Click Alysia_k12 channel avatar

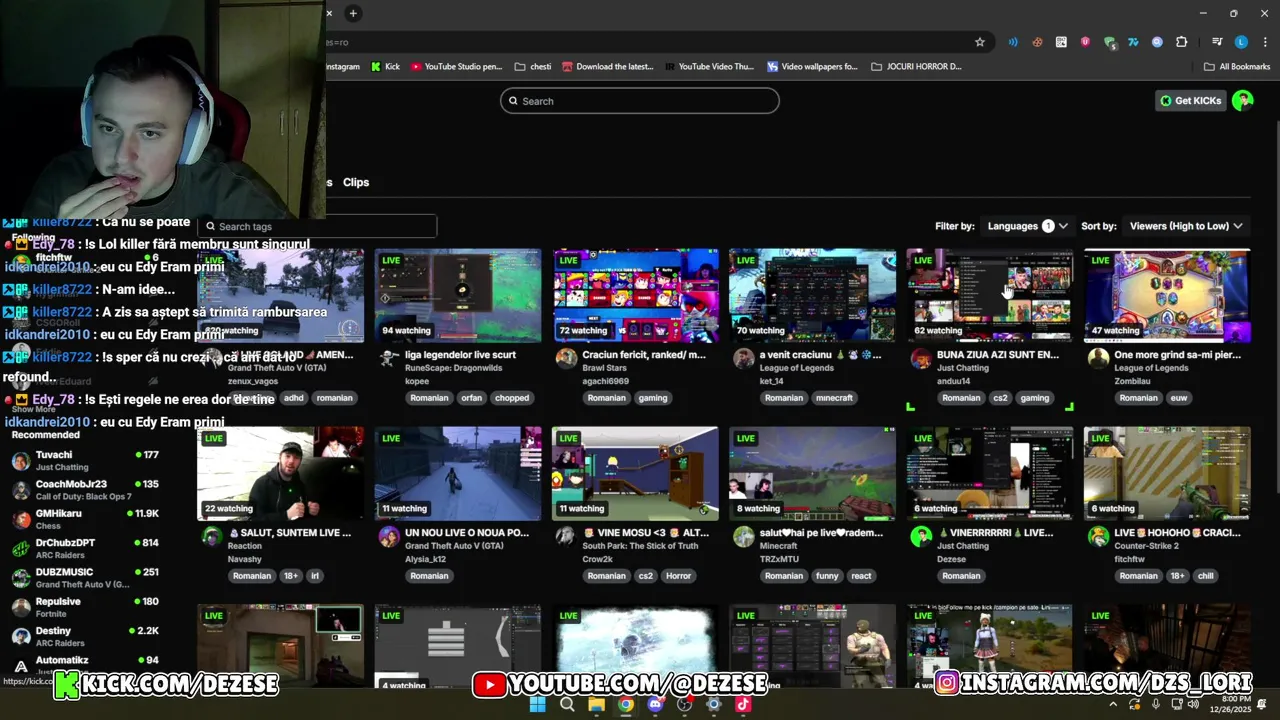click(389, 536)
